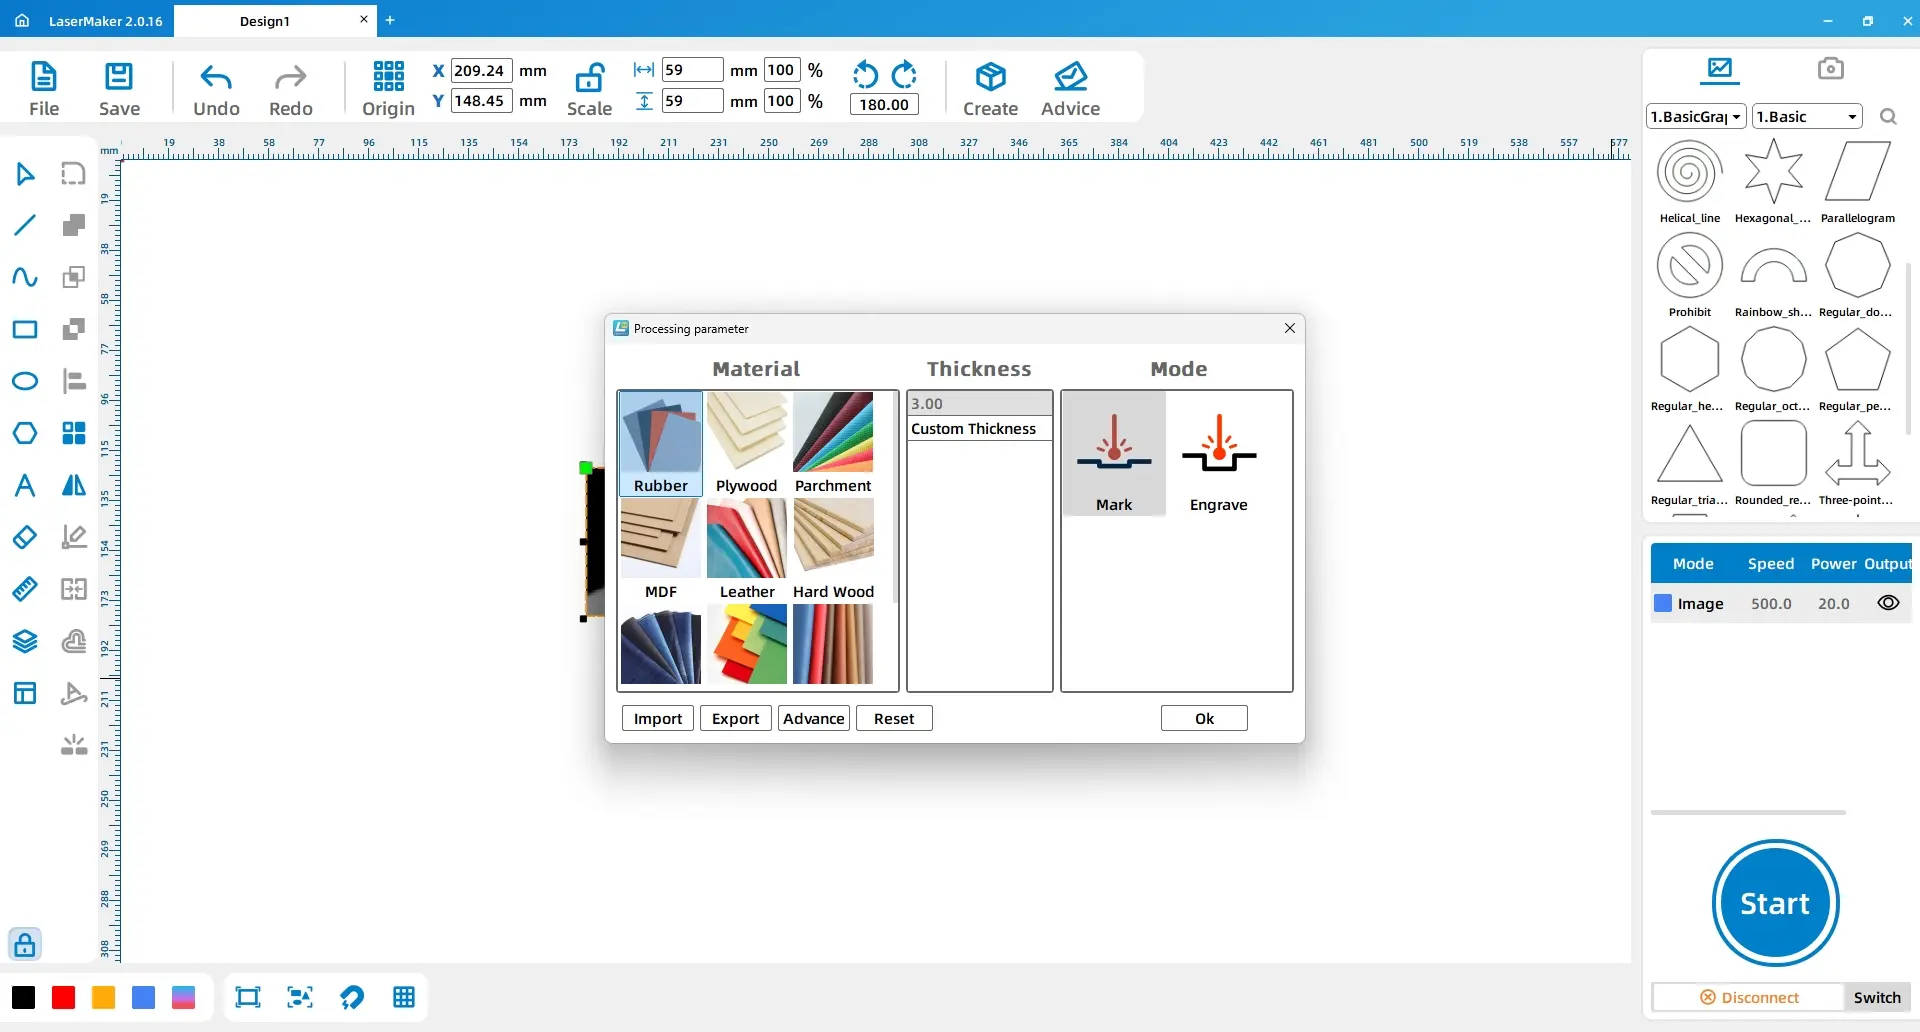Insert the Prohibit shape
Screen dimensions: 1920x1032
click(1690, 275)
